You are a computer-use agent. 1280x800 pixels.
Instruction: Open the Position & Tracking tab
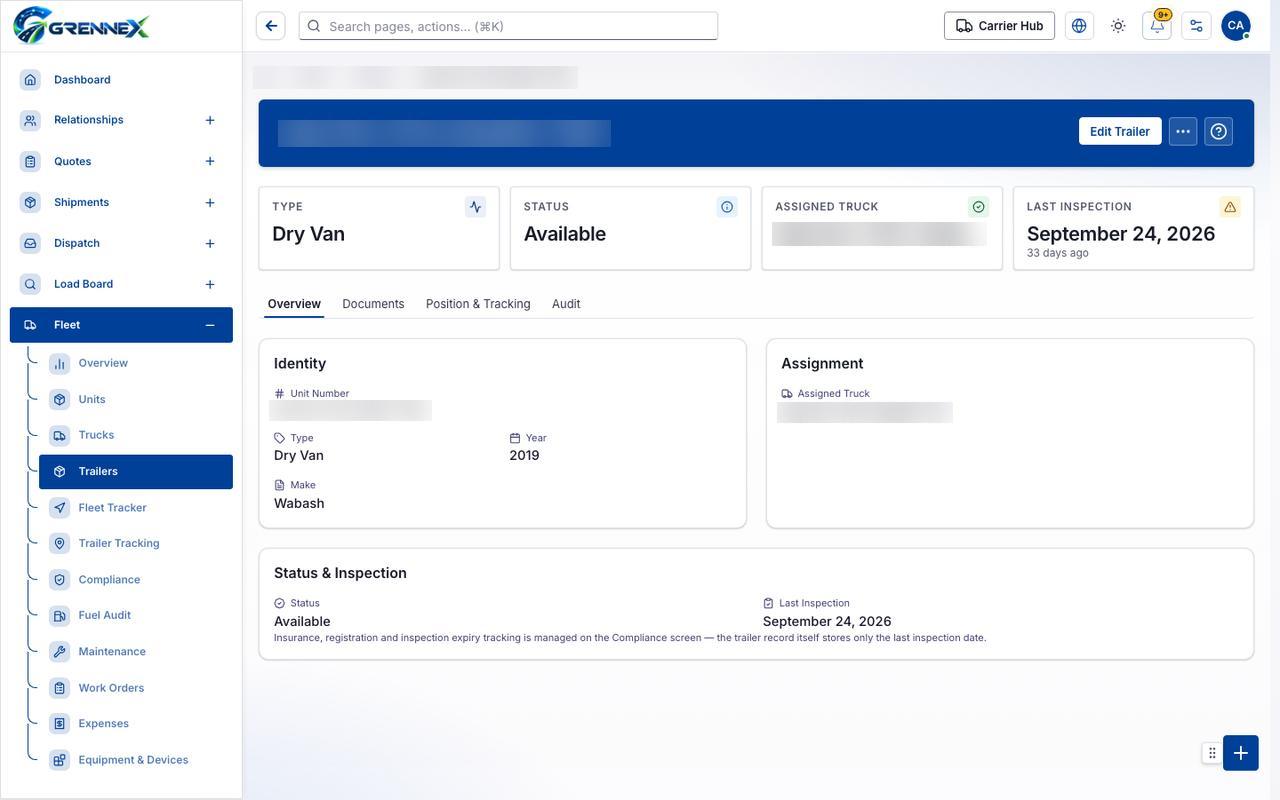pos(478,304)
